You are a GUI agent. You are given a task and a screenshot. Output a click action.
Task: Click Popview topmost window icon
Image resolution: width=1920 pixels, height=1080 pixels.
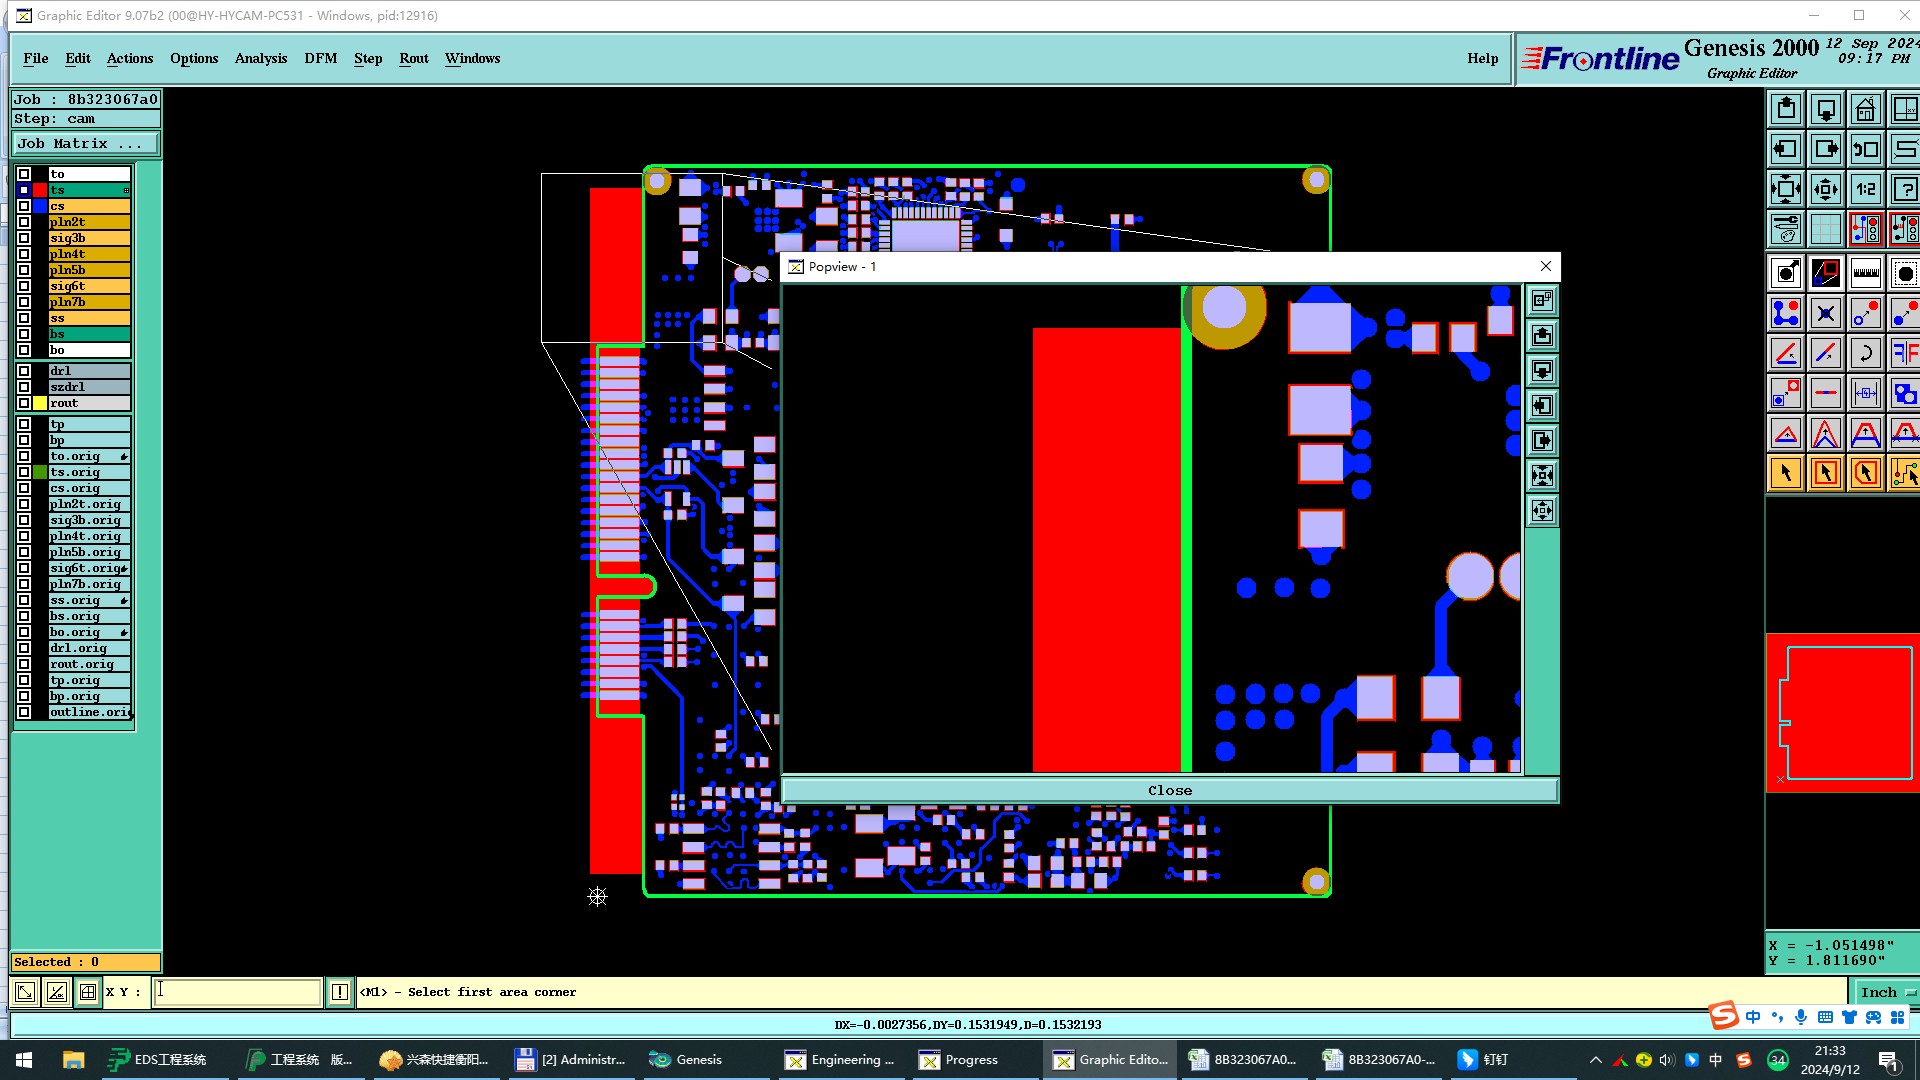(x=1542, y=300)
